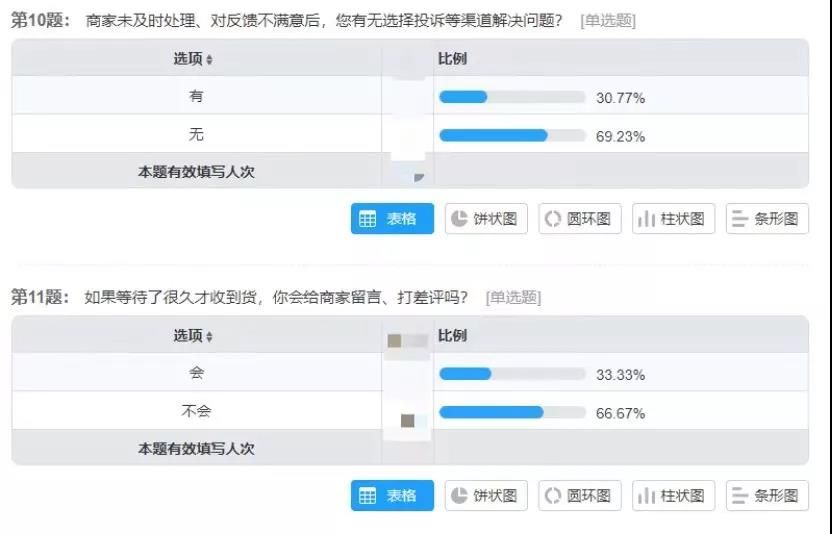
Task: Click 比例 column header in Question 10
Action: 452,59
